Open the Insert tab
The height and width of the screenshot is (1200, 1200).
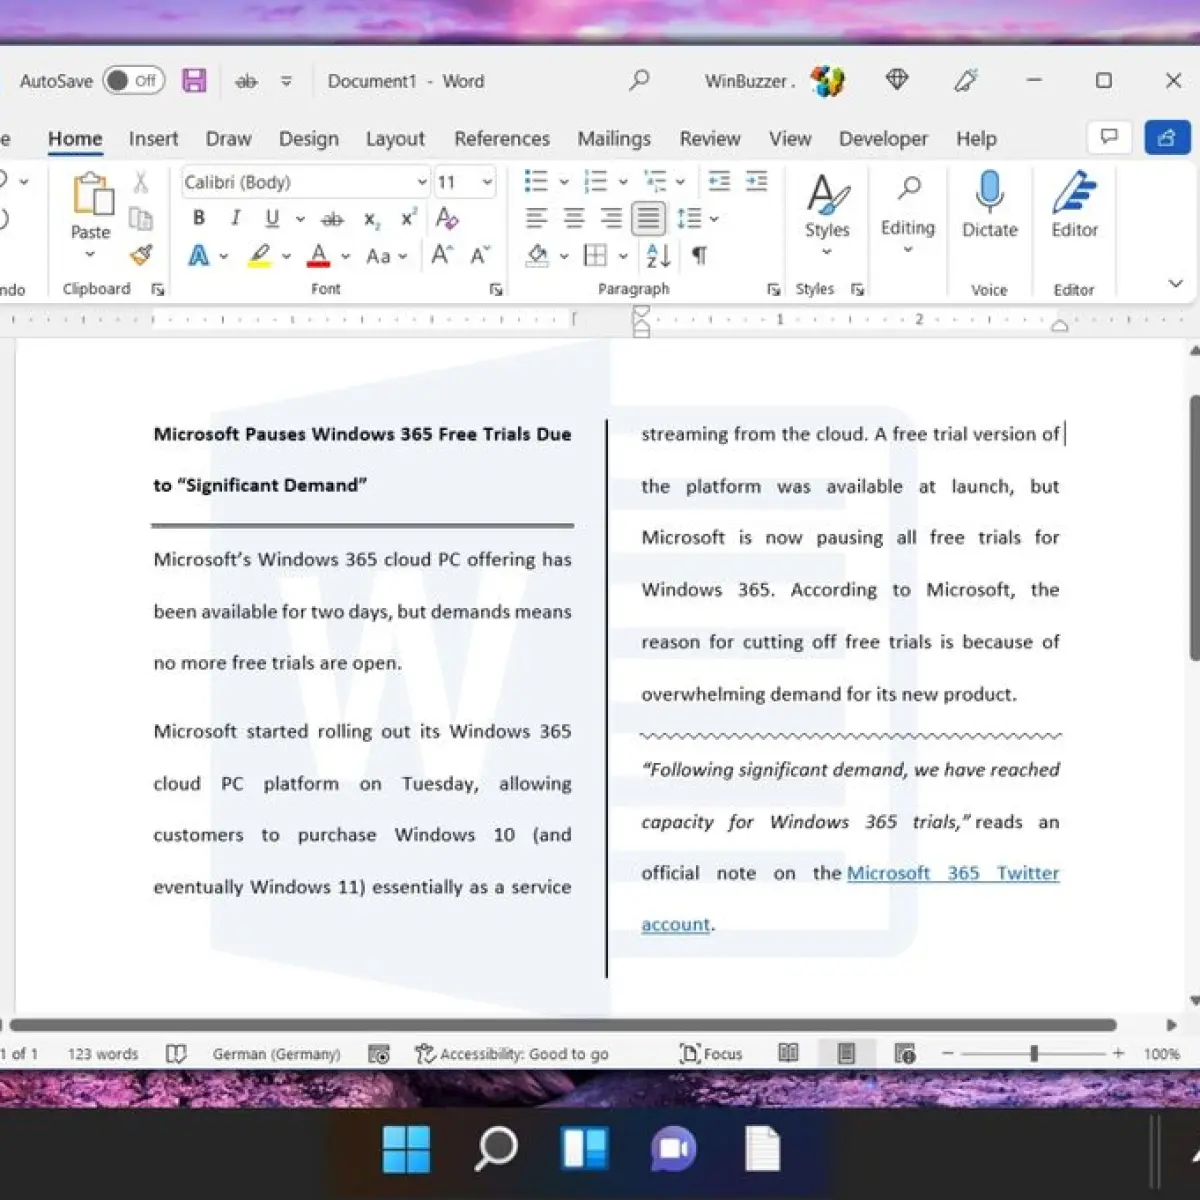pos(153,139)
